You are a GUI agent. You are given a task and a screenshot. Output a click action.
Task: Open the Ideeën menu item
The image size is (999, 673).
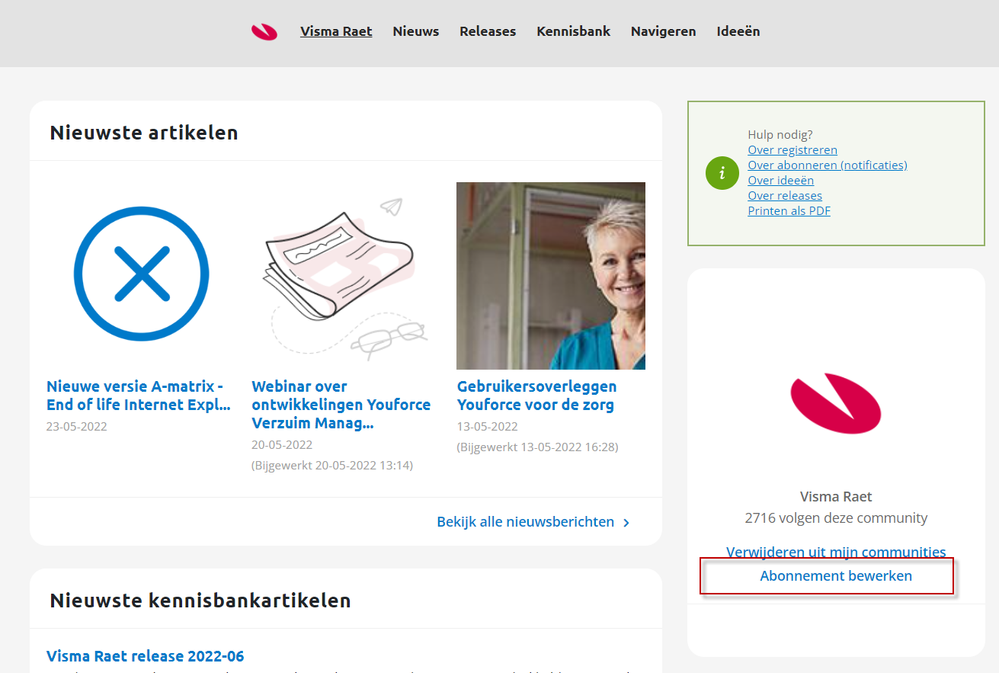pos(738,31)
